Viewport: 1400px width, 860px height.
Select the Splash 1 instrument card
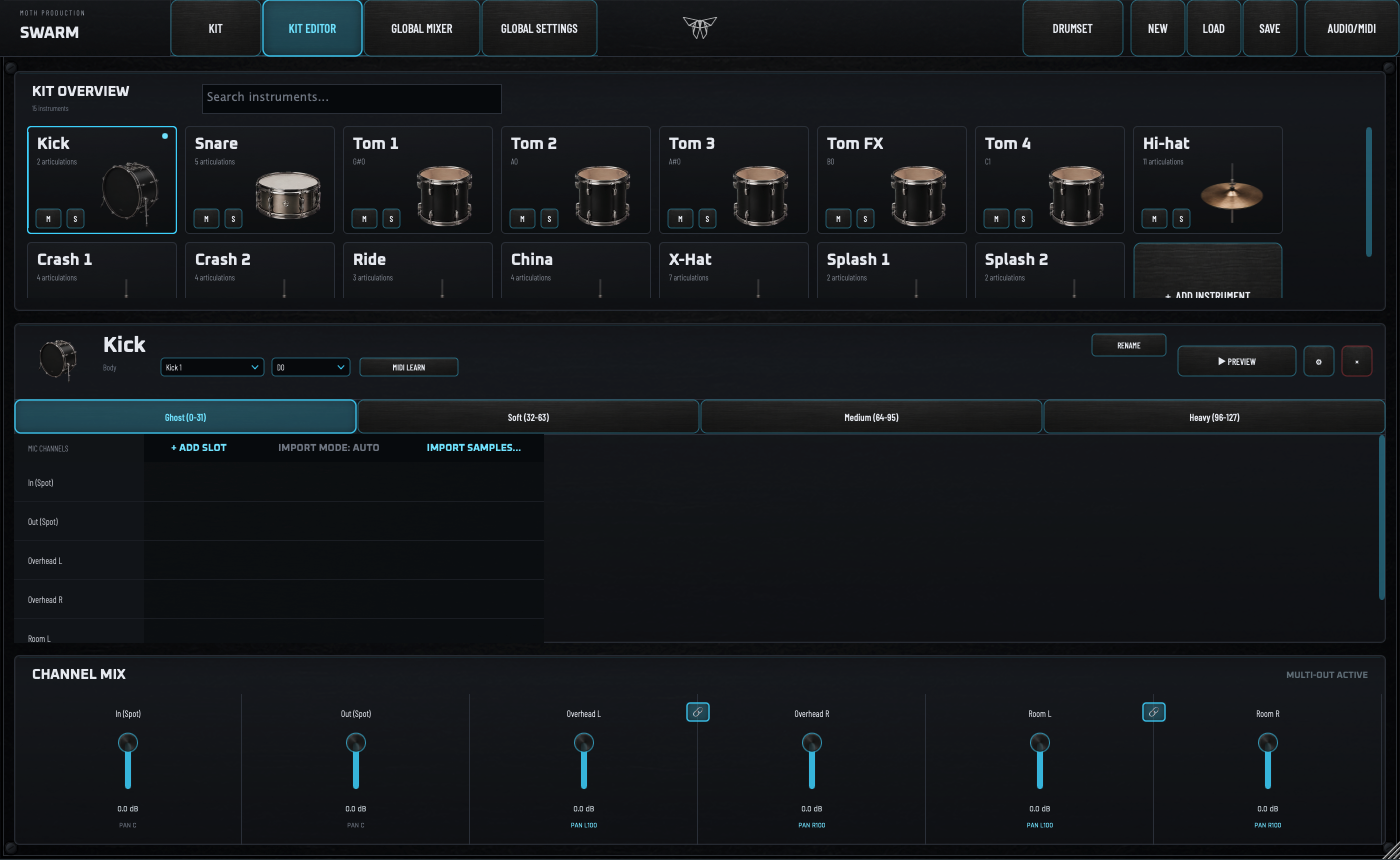(892, 270)
